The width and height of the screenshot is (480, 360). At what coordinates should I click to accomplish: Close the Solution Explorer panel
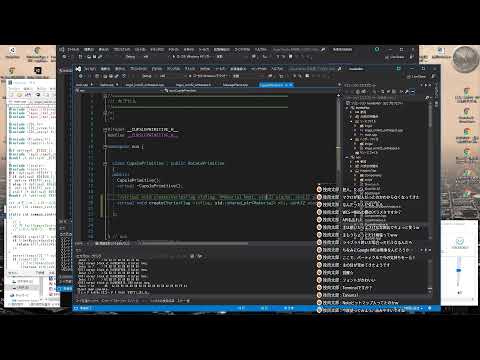pos(430,85)
